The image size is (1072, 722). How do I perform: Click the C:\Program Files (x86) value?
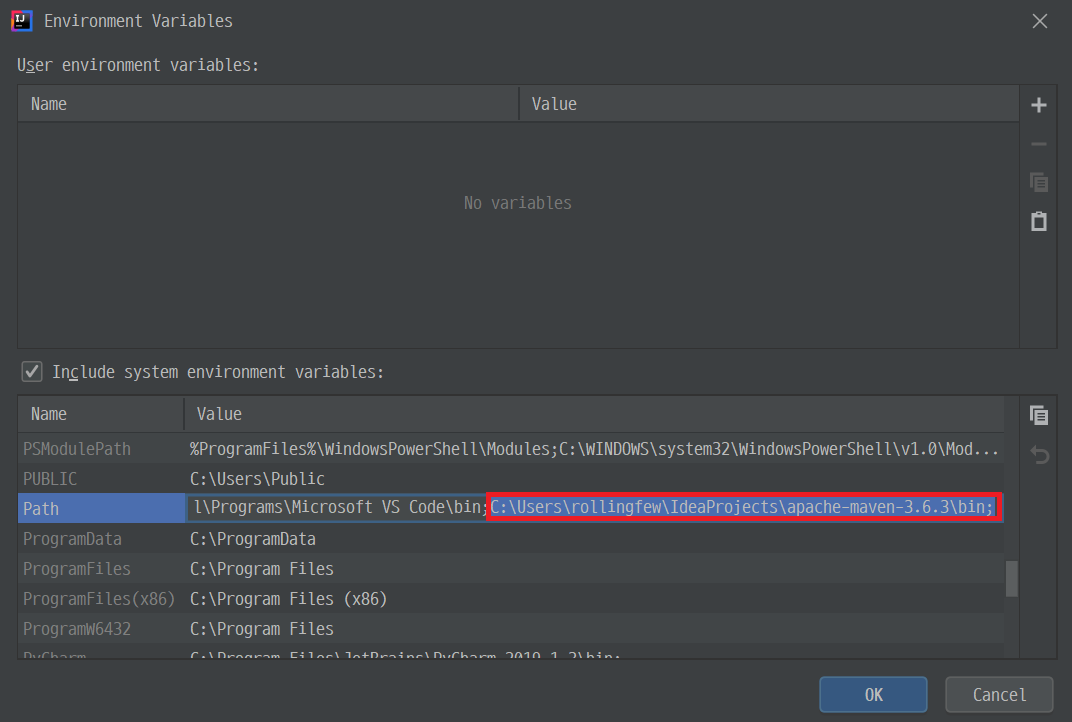(289, 599)
